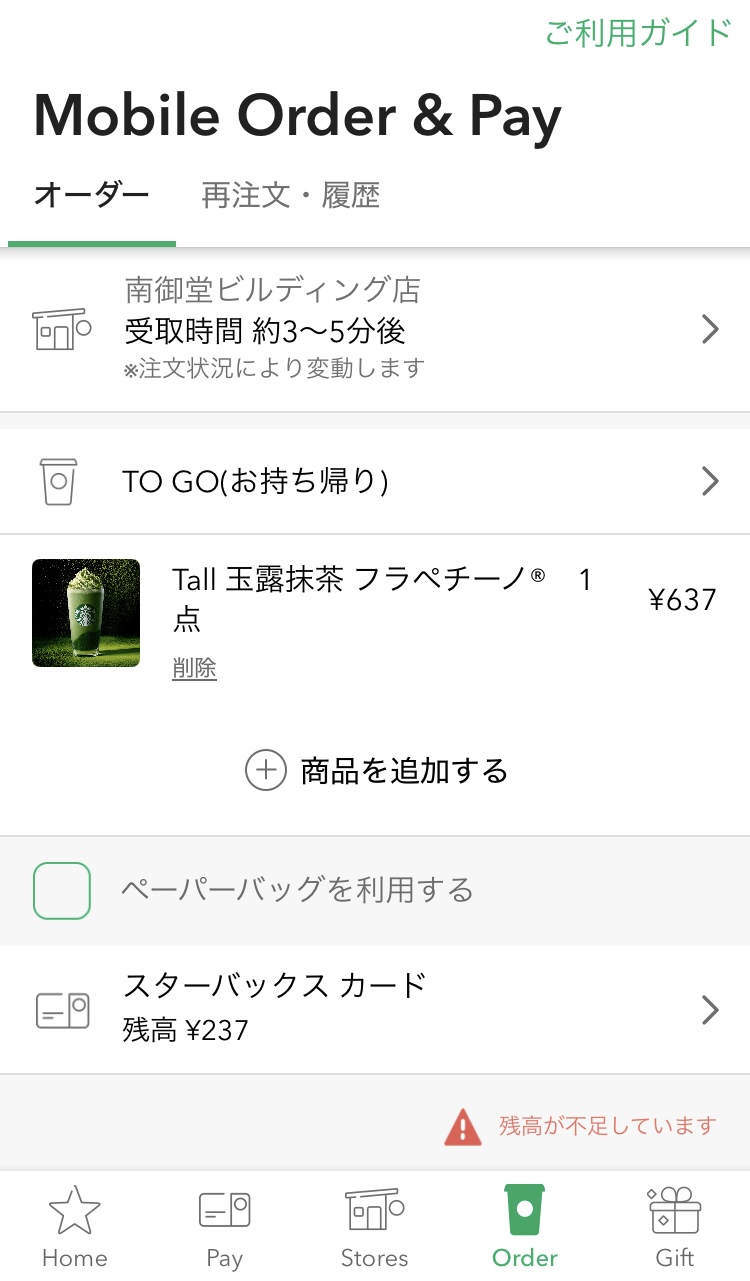750x1281 pixels.
Task: Tap 残高が不足しています warning text
Action: tap(608, 1126)
